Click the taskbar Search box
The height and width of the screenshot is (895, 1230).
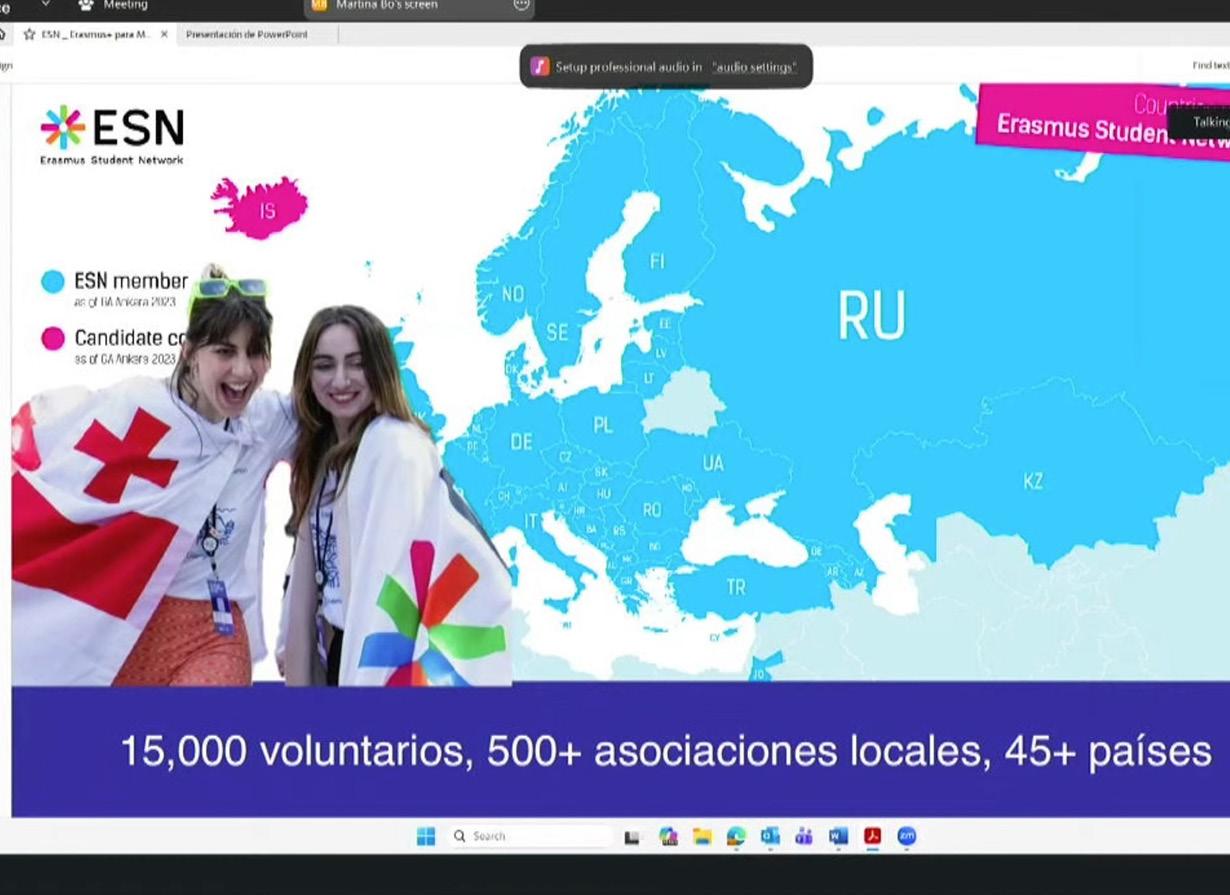point(530,836)
